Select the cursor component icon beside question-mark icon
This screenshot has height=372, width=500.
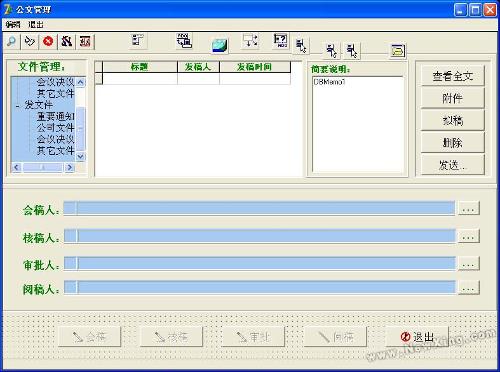pos(301,45)
